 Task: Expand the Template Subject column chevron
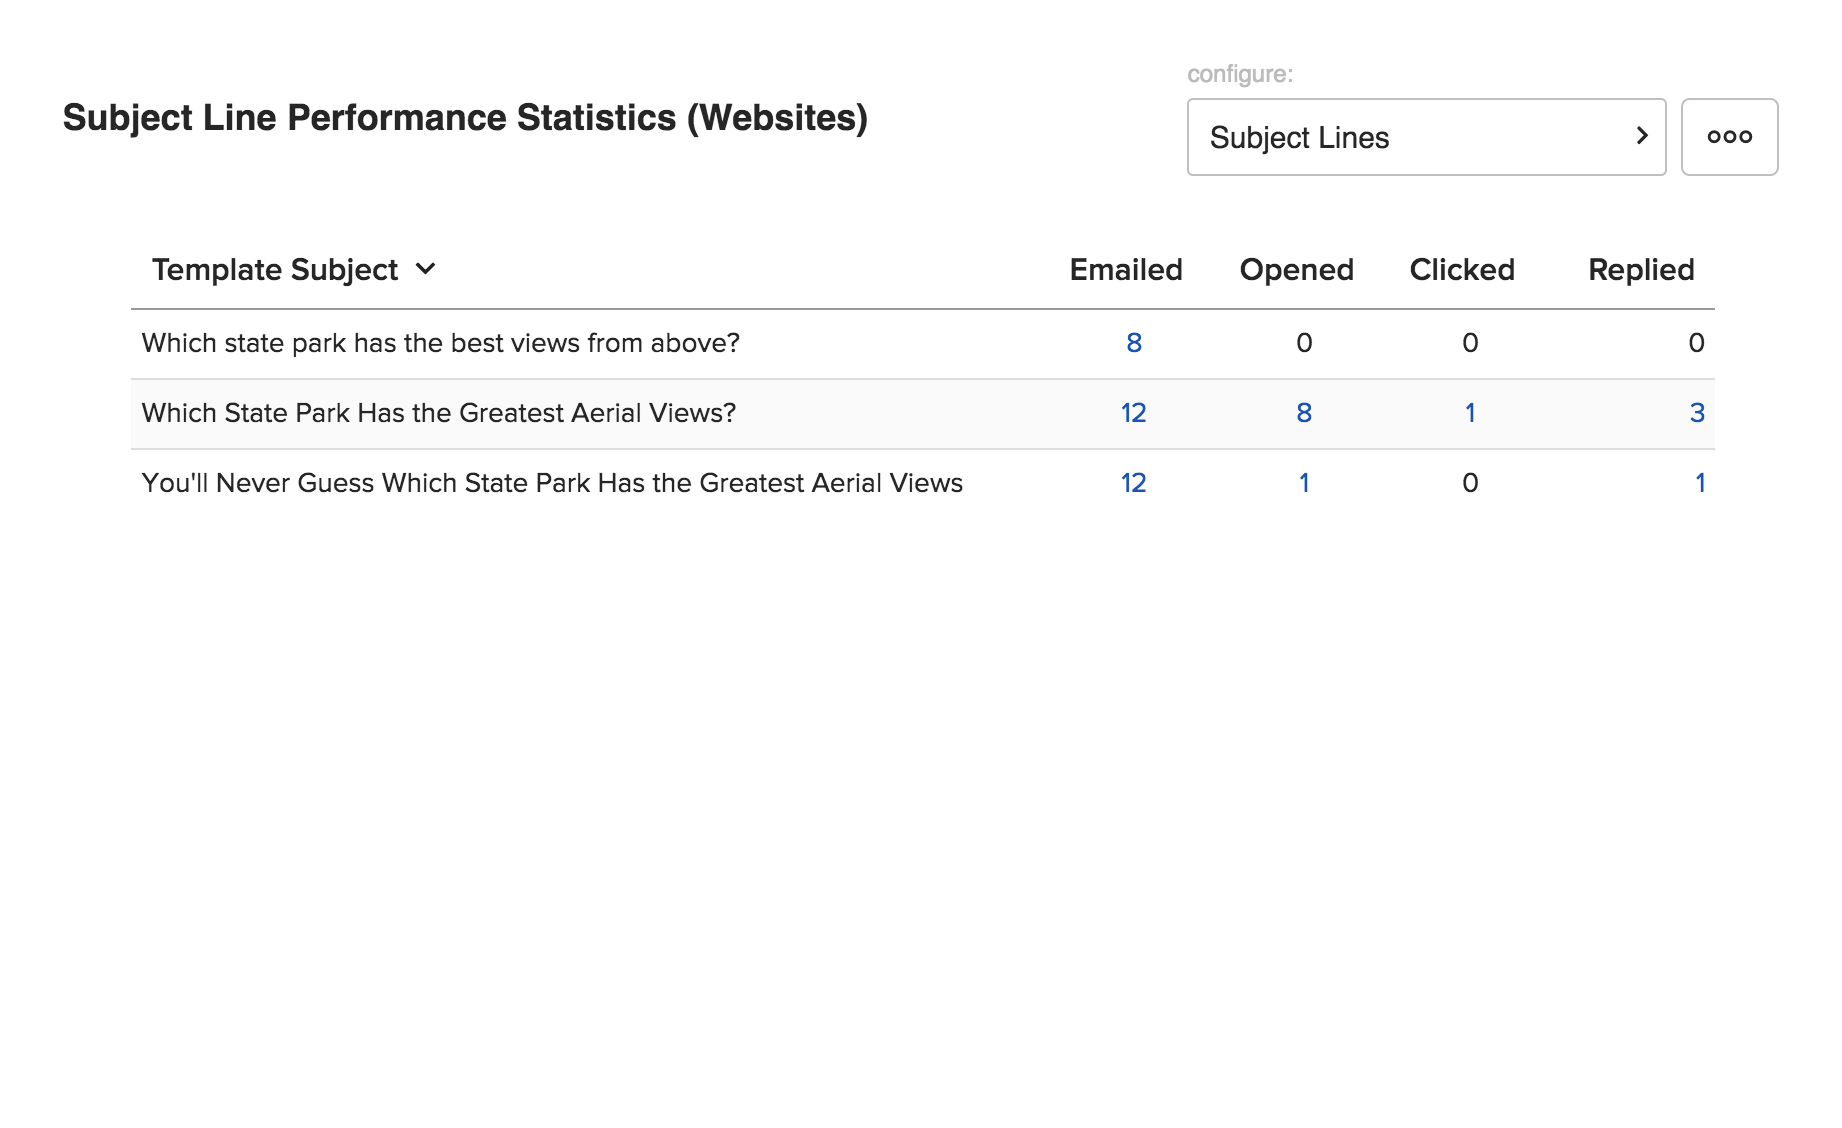pyautogui.click(x=426, y=269)
